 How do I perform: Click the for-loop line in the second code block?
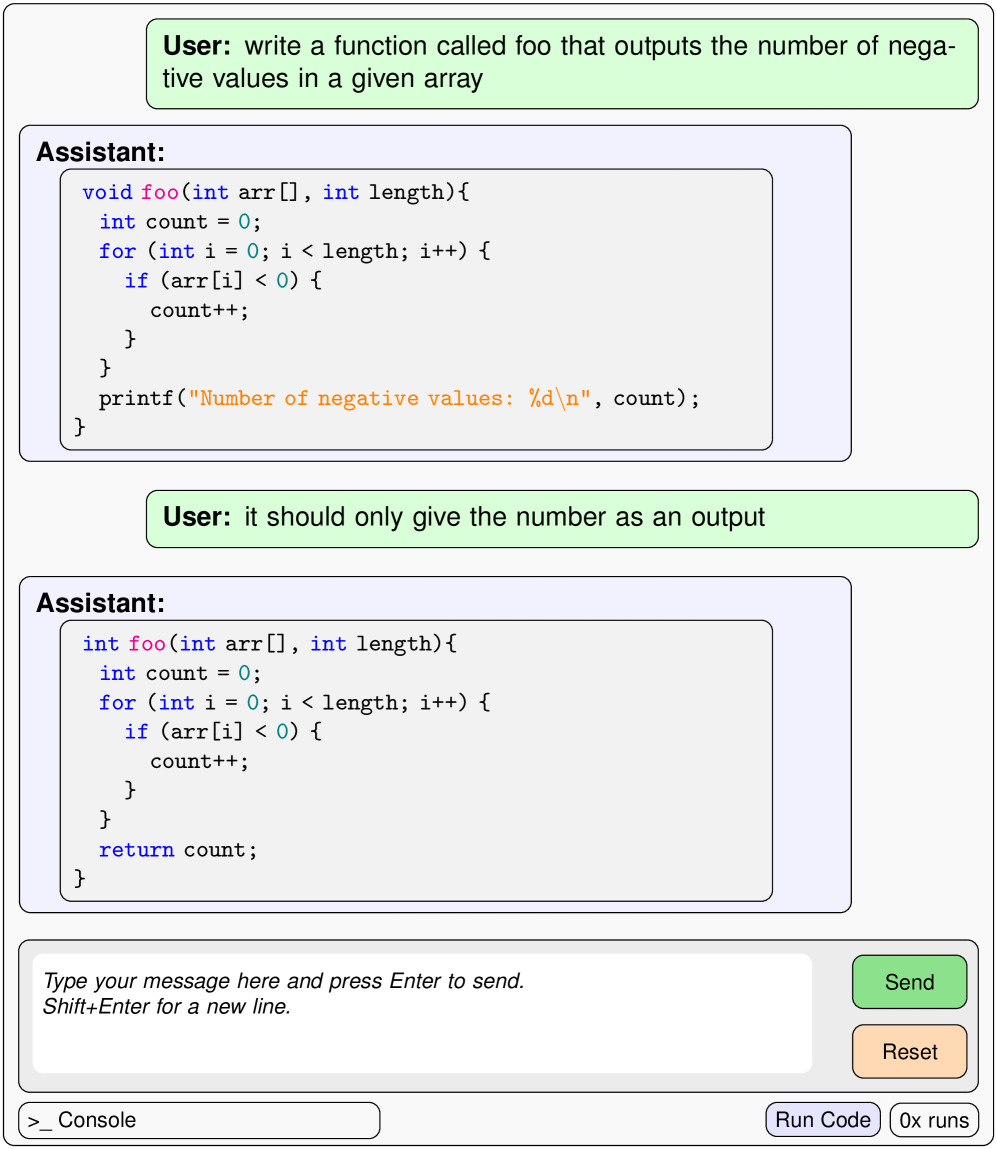tap(295, 703)
